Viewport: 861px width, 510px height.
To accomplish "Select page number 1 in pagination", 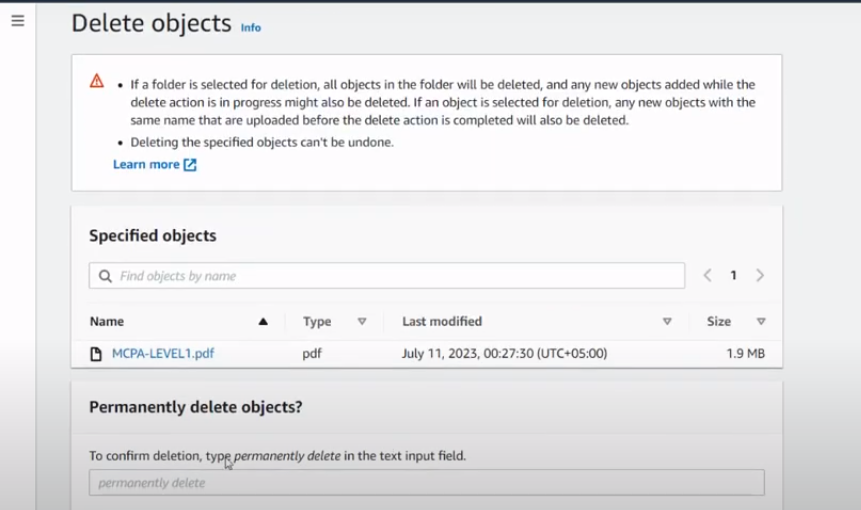I will (733, 276).
